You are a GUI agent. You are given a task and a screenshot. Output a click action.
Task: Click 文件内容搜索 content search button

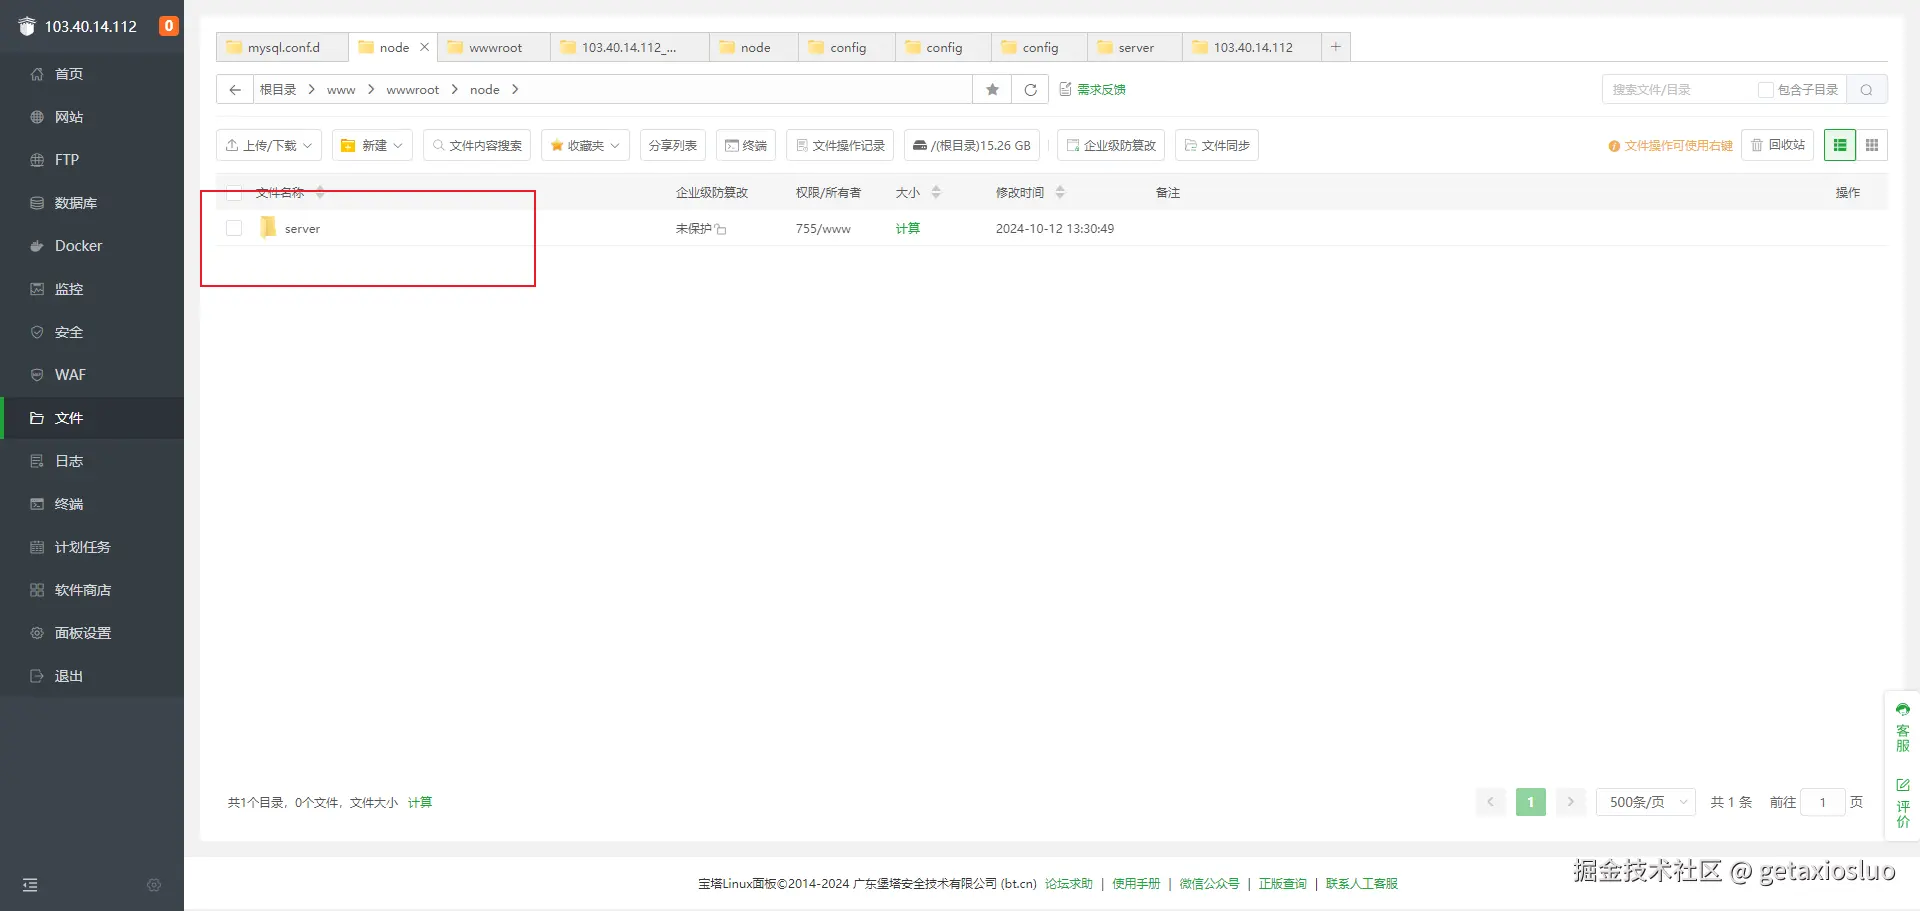click(477, 145)
